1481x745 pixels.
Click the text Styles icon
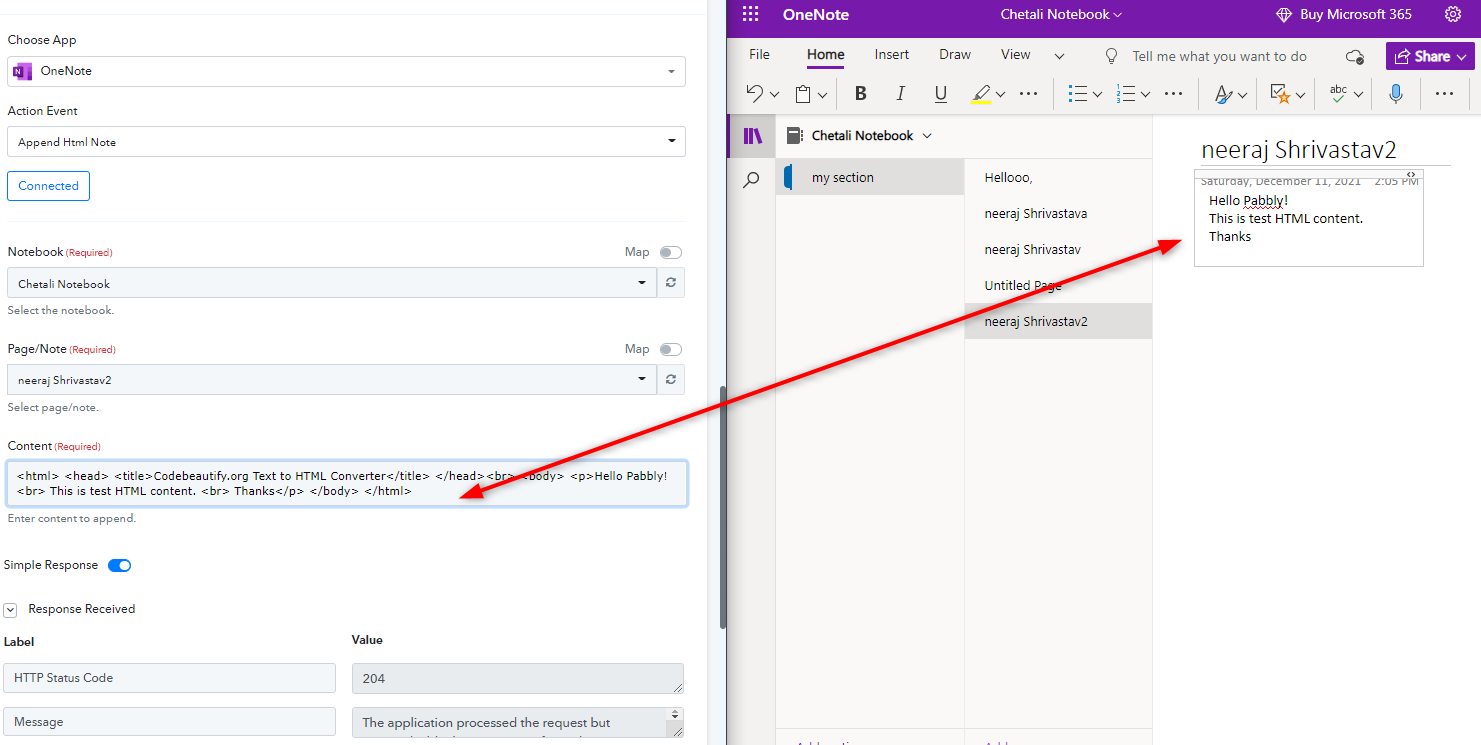[x=1223, y=94]
